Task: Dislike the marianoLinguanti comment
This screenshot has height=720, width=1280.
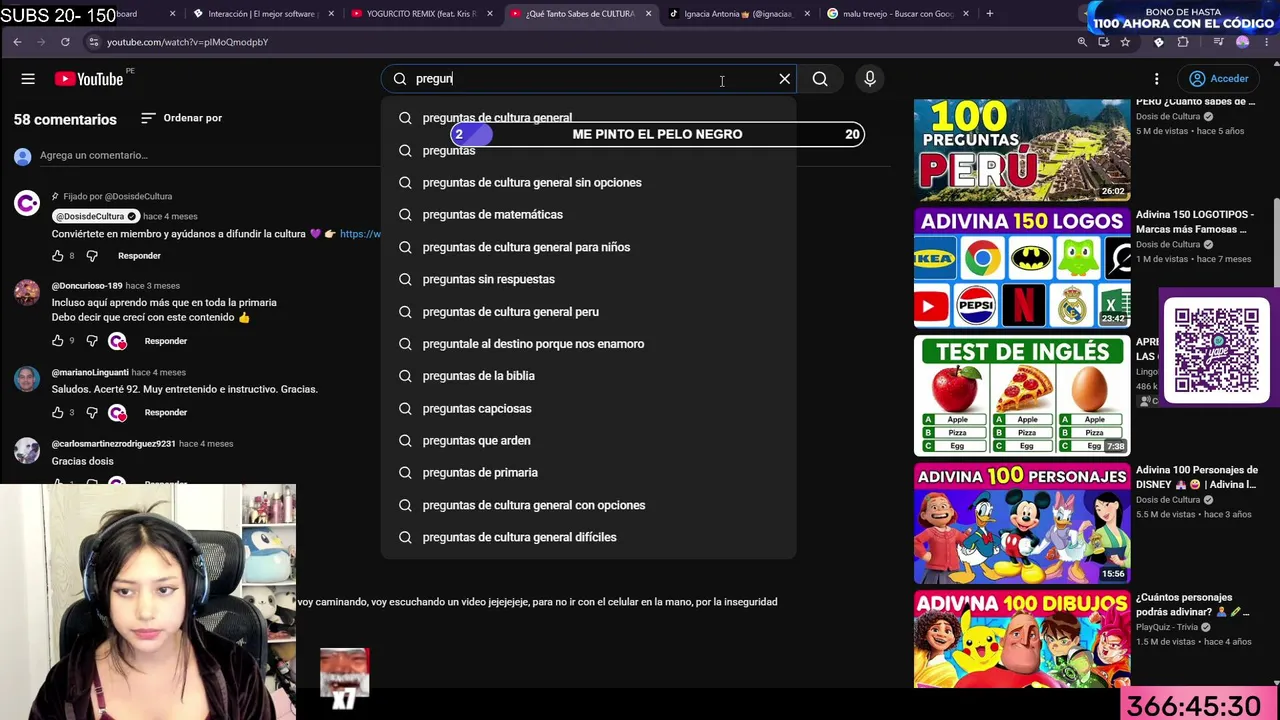Action: click(92, 412)
